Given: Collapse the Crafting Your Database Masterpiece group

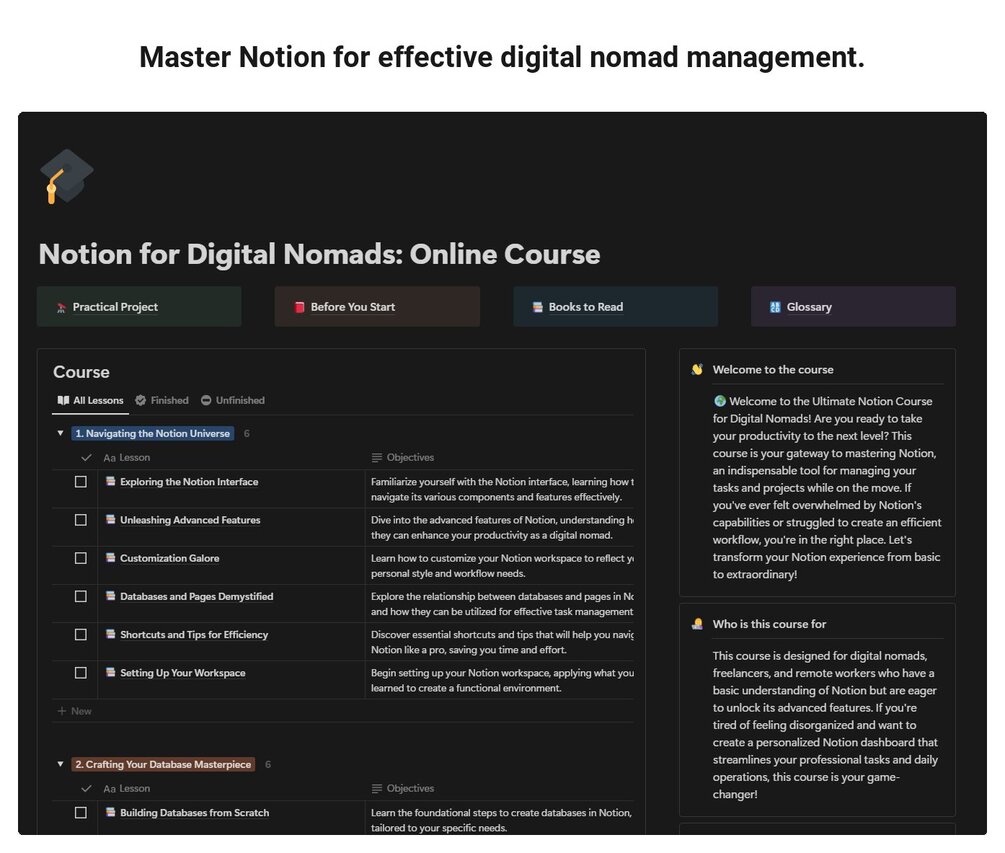Looking at the screenshot, I should click(x=60, y=765).
